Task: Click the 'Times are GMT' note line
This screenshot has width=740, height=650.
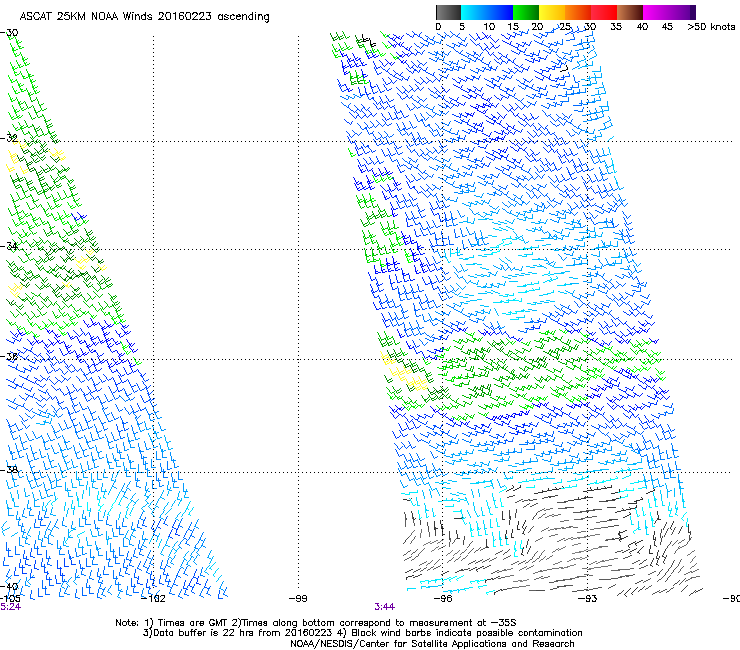Action: (x=316, y=623)
